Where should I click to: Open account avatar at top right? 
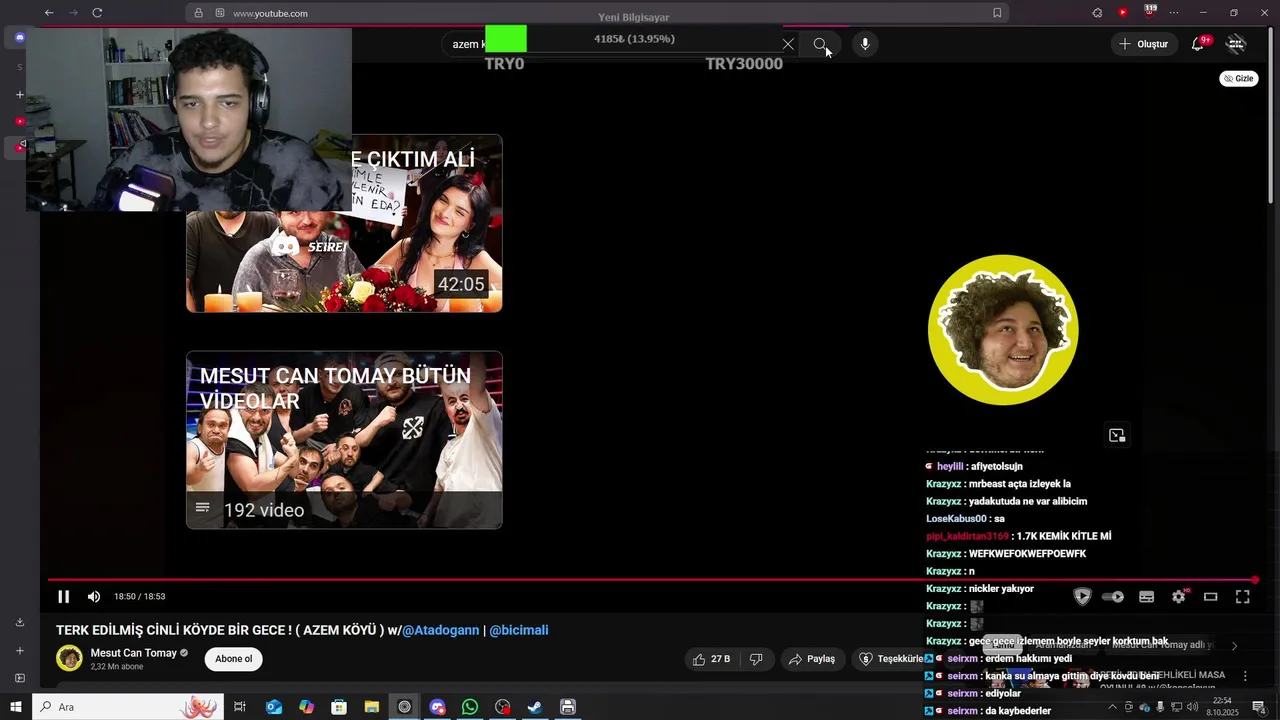(x=1237, y=44)
